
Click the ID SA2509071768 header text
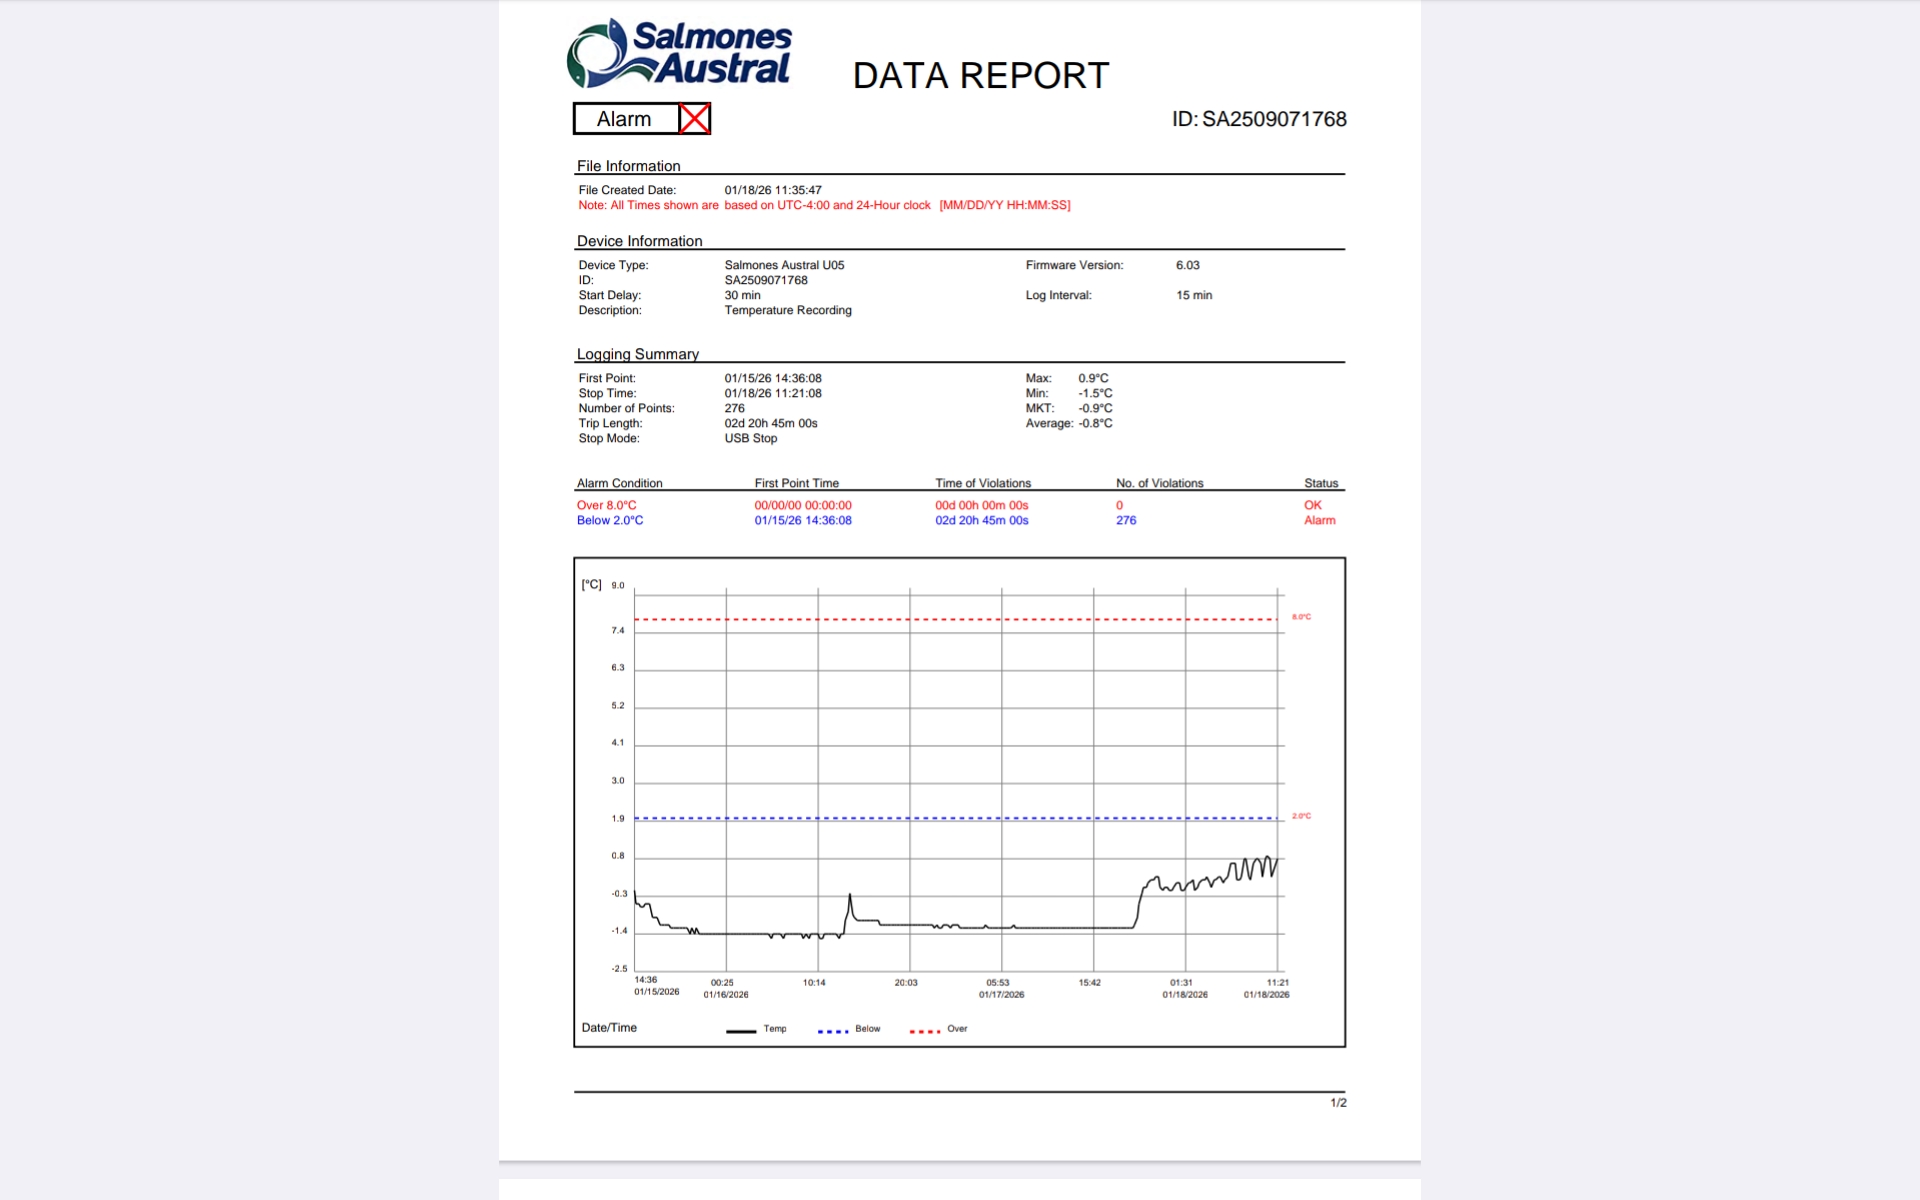[1258, 119]
